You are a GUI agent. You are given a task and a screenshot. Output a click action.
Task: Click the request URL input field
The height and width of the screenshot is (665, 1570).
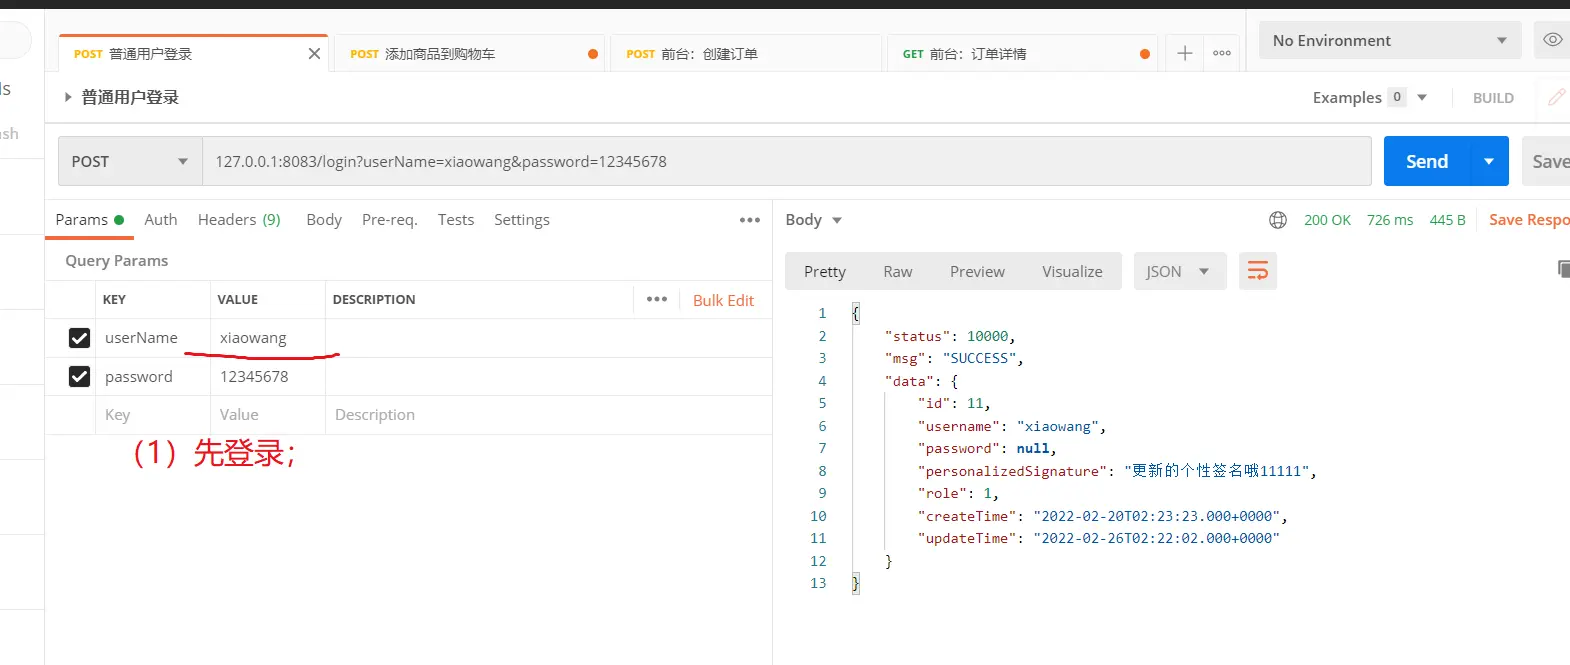[x=786, y=162]
